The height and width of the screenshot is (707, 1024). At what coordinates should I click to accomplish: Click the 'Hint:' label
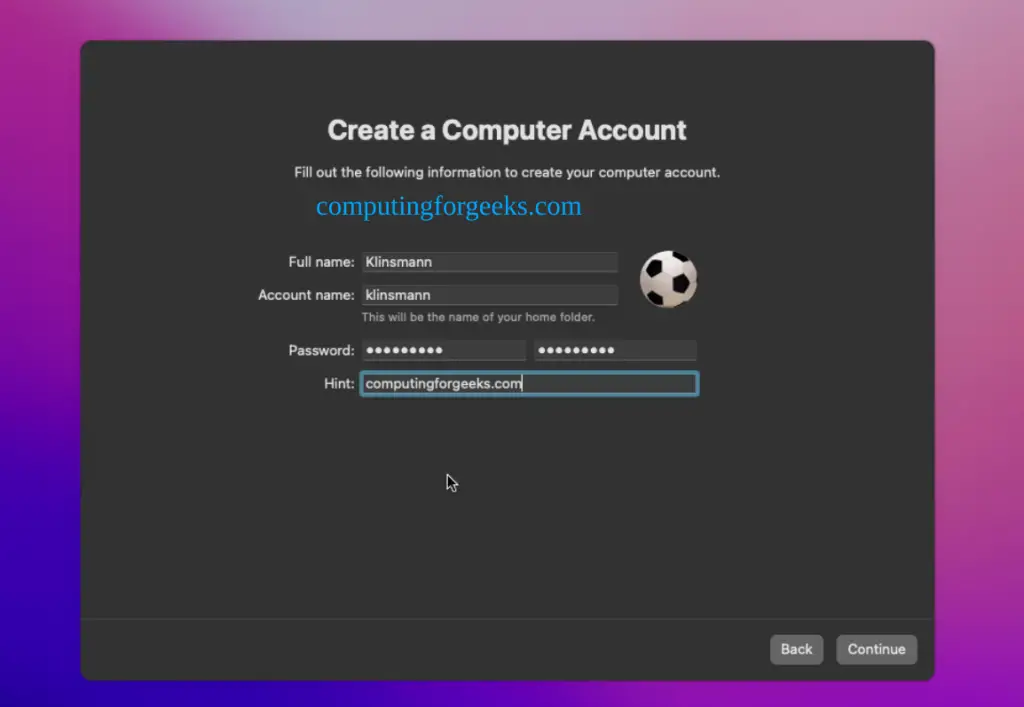(339, 383)
